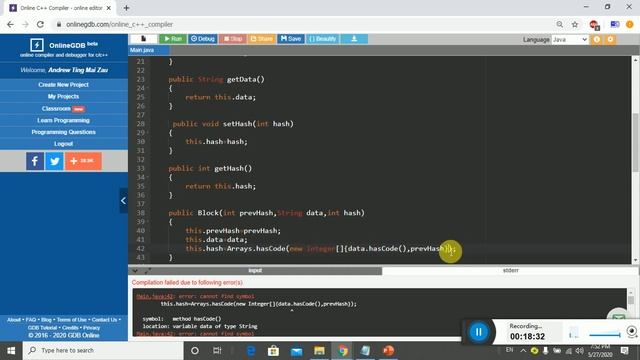Fold code block at line 24

tap(147, 88)
